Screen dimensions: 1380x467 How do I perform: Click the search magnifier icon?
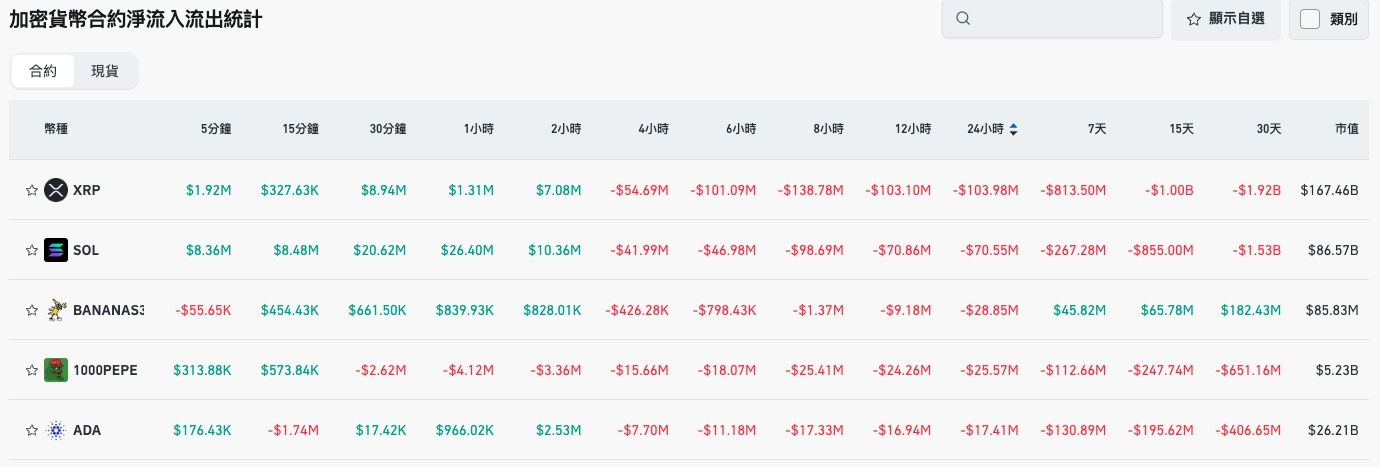pyautogui.click(x=963, y=18)
